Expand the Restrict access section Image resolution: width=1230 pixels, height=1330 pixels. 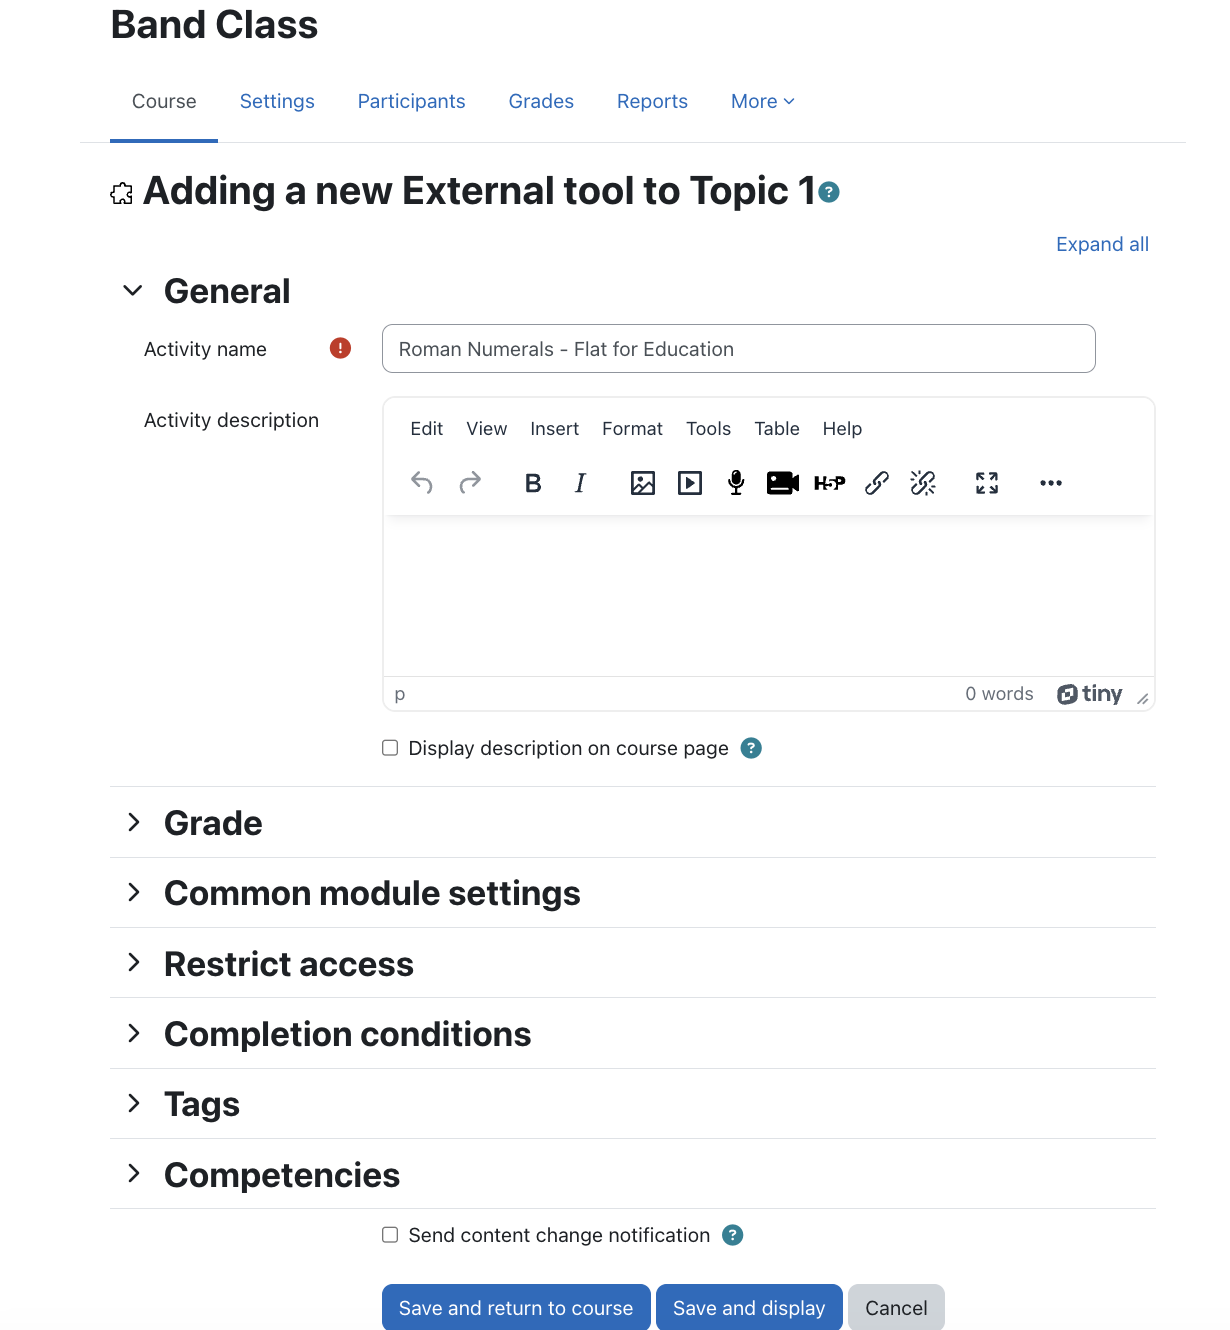(134, 963)
